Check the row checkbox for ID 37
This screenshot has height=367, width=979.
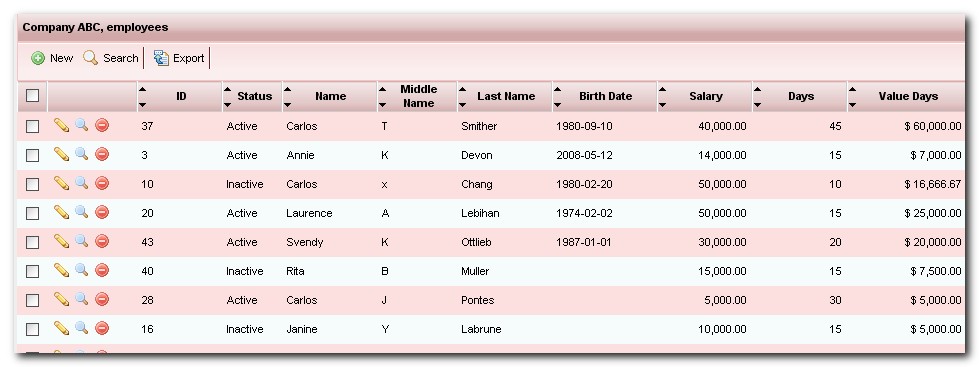pos(32,126)
